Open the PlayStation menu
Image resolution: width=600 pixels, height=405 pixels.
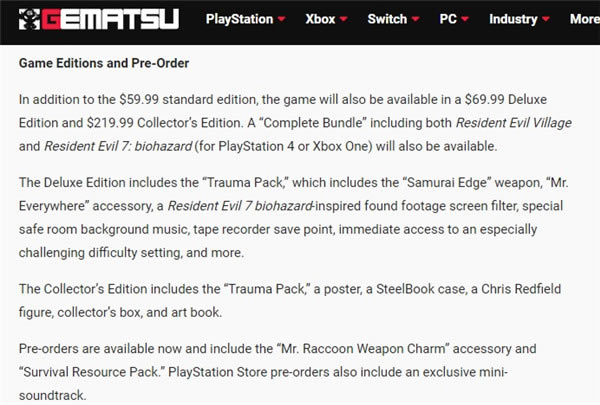pos(238,20)
